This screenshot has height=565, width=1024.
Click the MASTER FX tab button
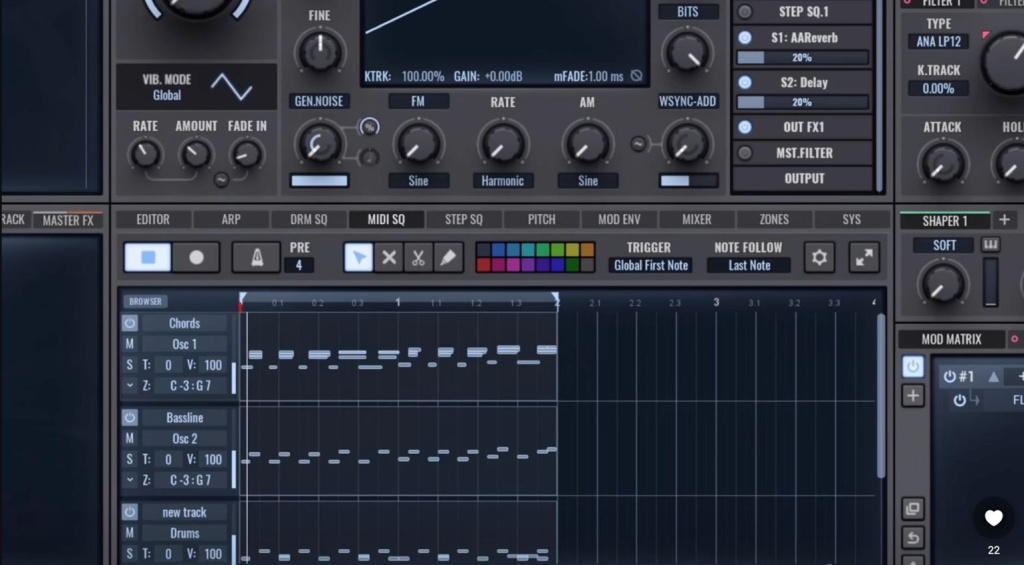(x=68, y=220)
